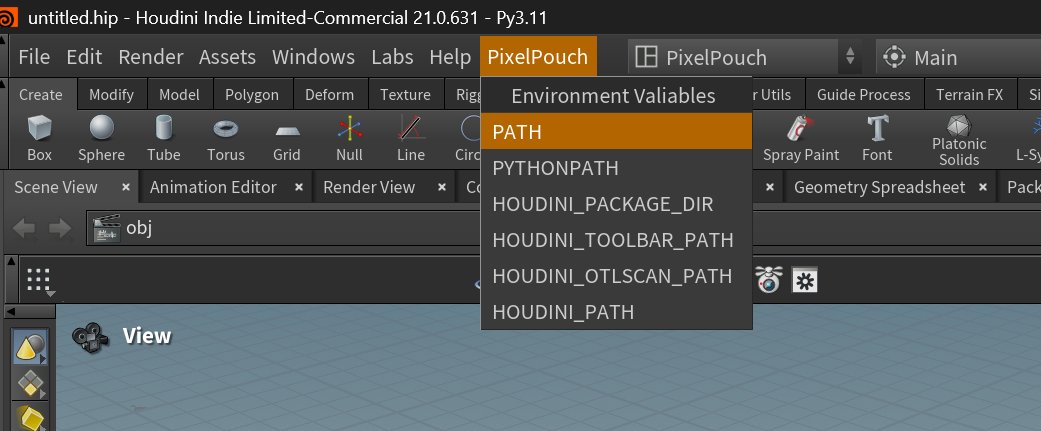Open the Edit menu

(84, 57)
